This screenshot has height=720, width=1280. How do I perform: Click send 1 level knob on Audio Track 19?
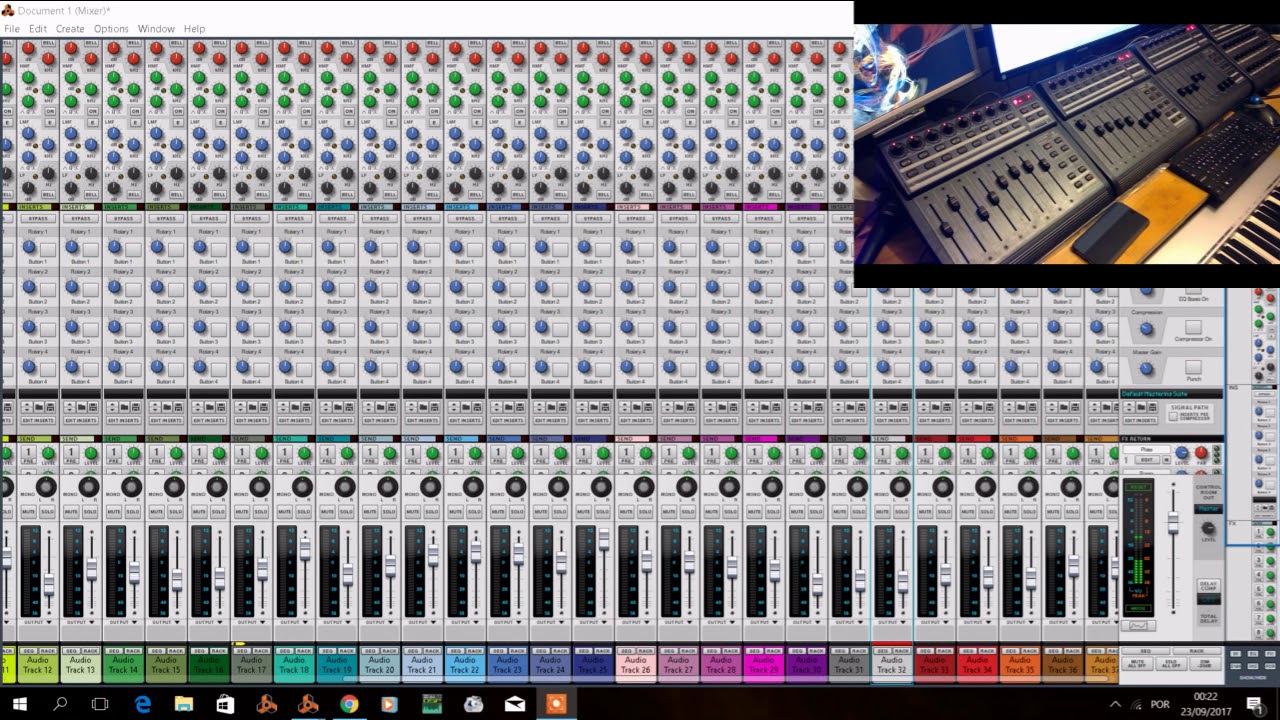coord(347,453)
